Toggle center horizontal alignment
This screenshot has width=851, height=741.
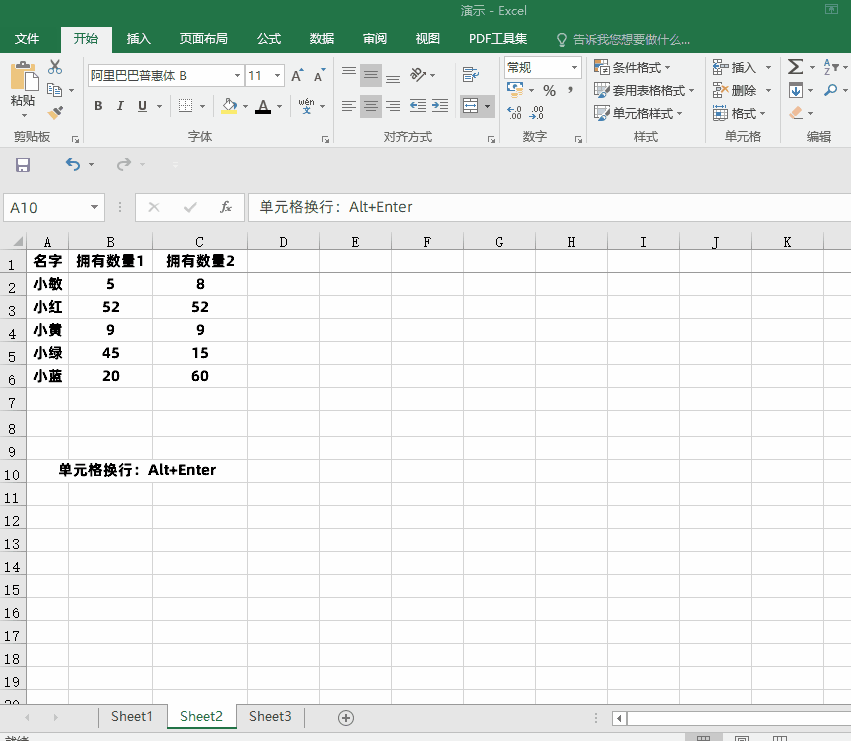pos(371,106)
